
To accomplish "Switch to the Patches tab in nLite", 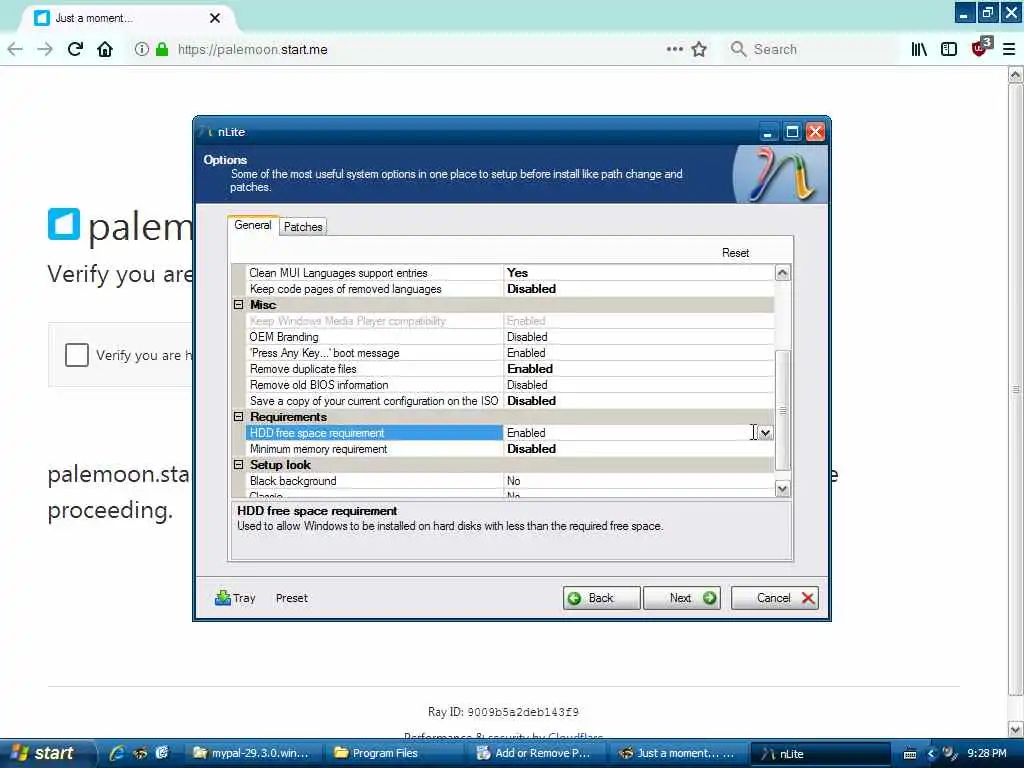I will (x=303, y=227).
